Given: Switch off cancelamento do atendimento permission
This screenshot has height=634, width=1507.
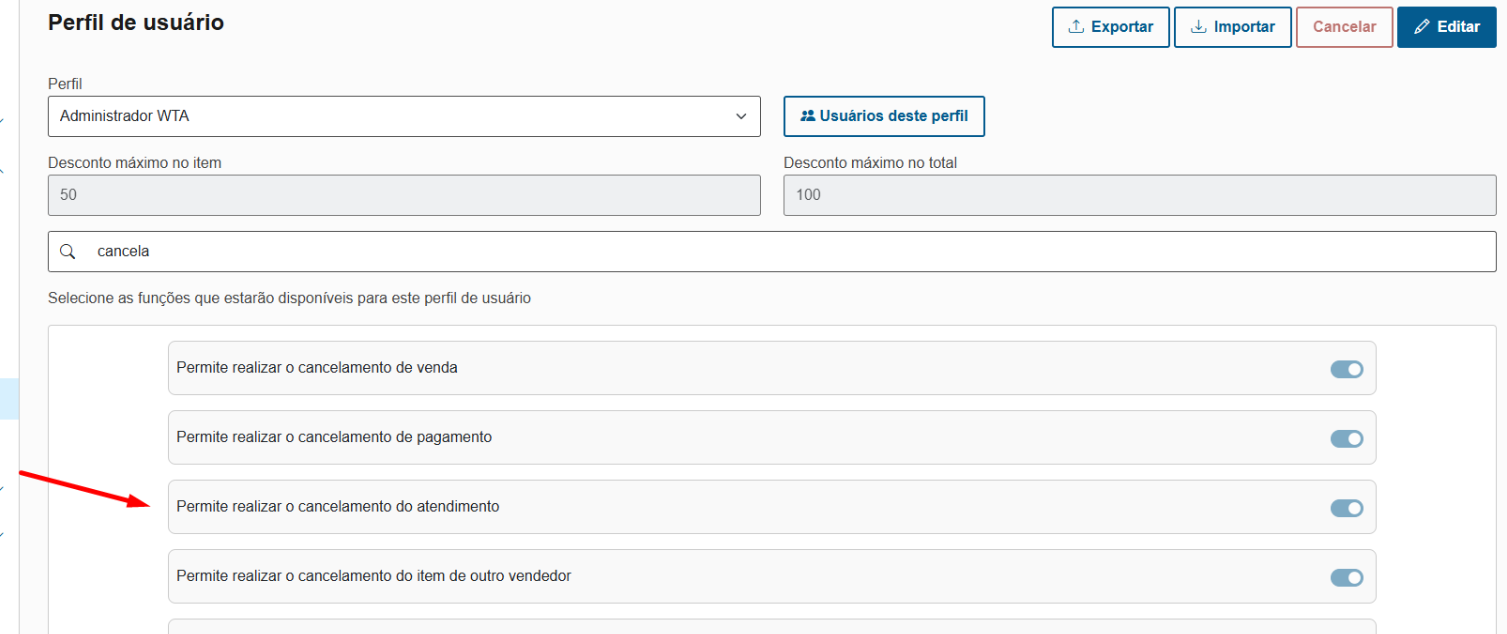Looking at the screenshot, I should (1346, 508).
